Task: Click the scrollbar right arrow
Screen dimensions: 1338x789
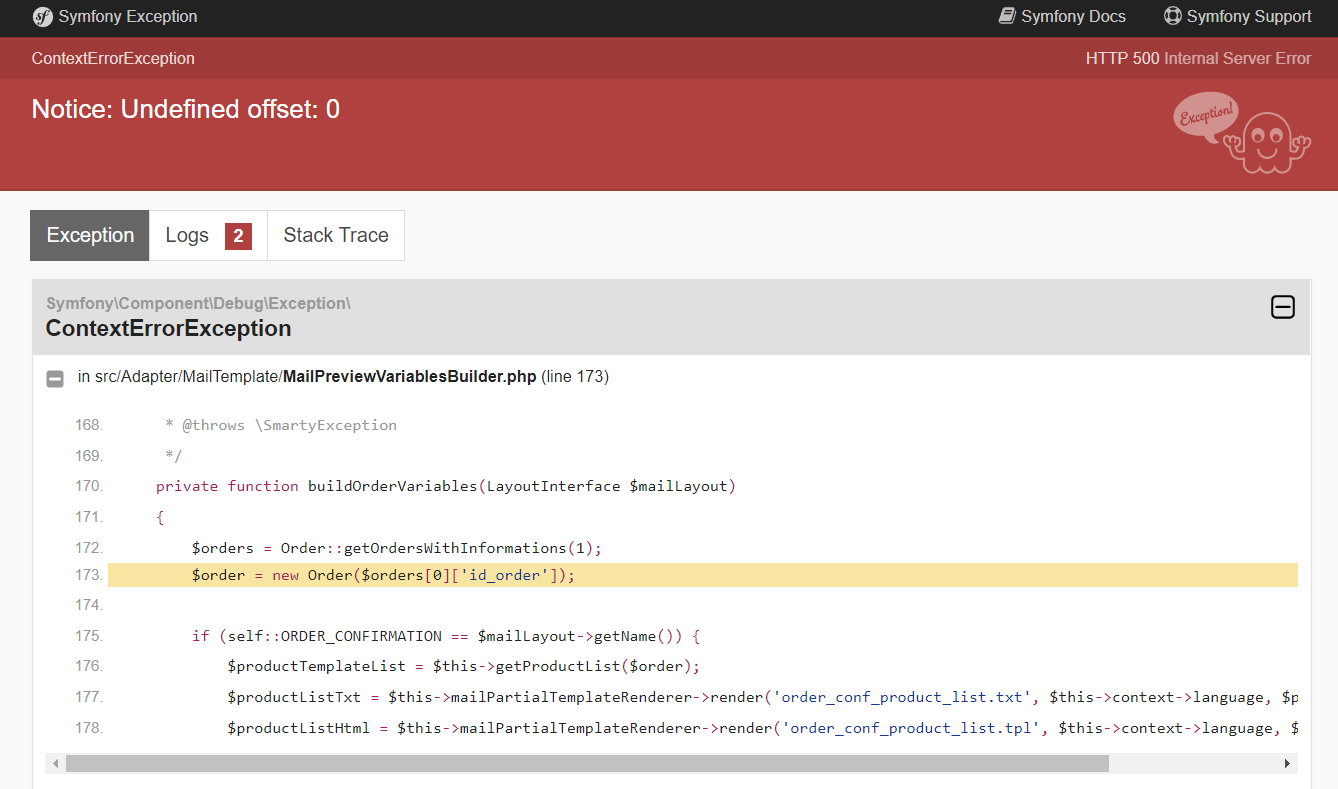Action: point(1287,764)
